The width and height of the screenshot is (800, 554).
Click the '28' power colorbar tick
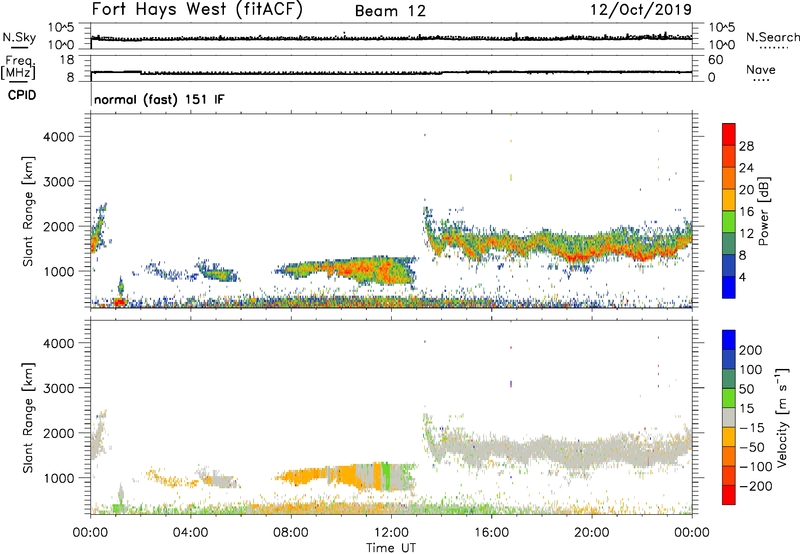(x=746, y=146)
